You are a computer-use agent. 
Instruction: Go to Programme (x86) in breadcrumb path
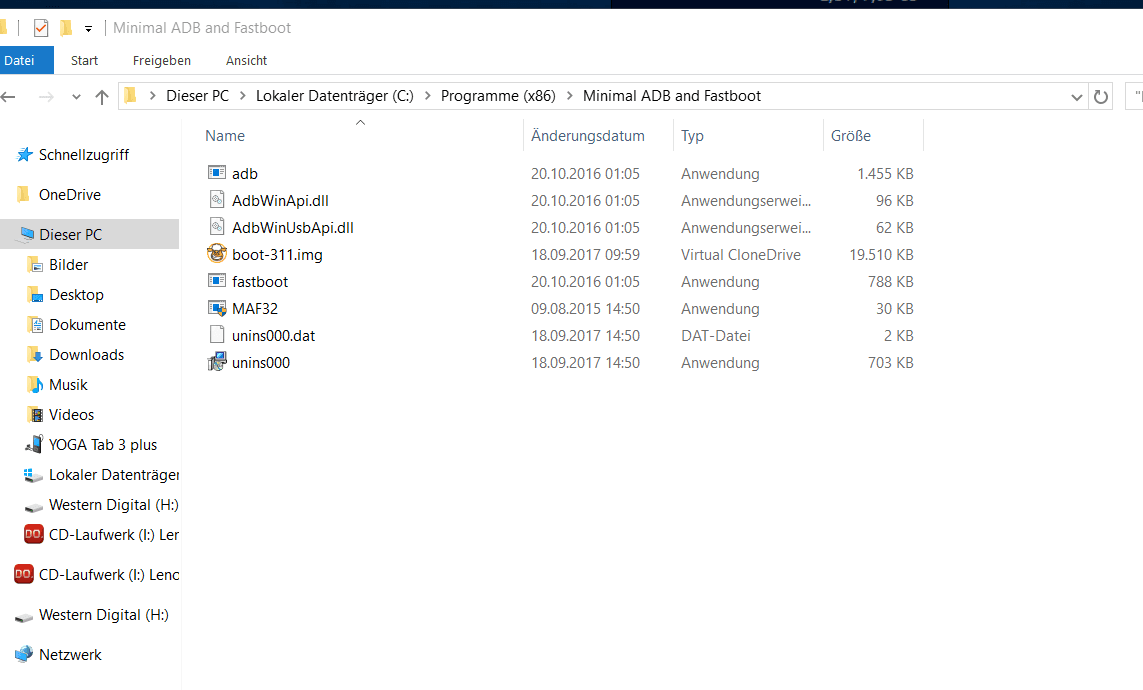click(498, 95)
